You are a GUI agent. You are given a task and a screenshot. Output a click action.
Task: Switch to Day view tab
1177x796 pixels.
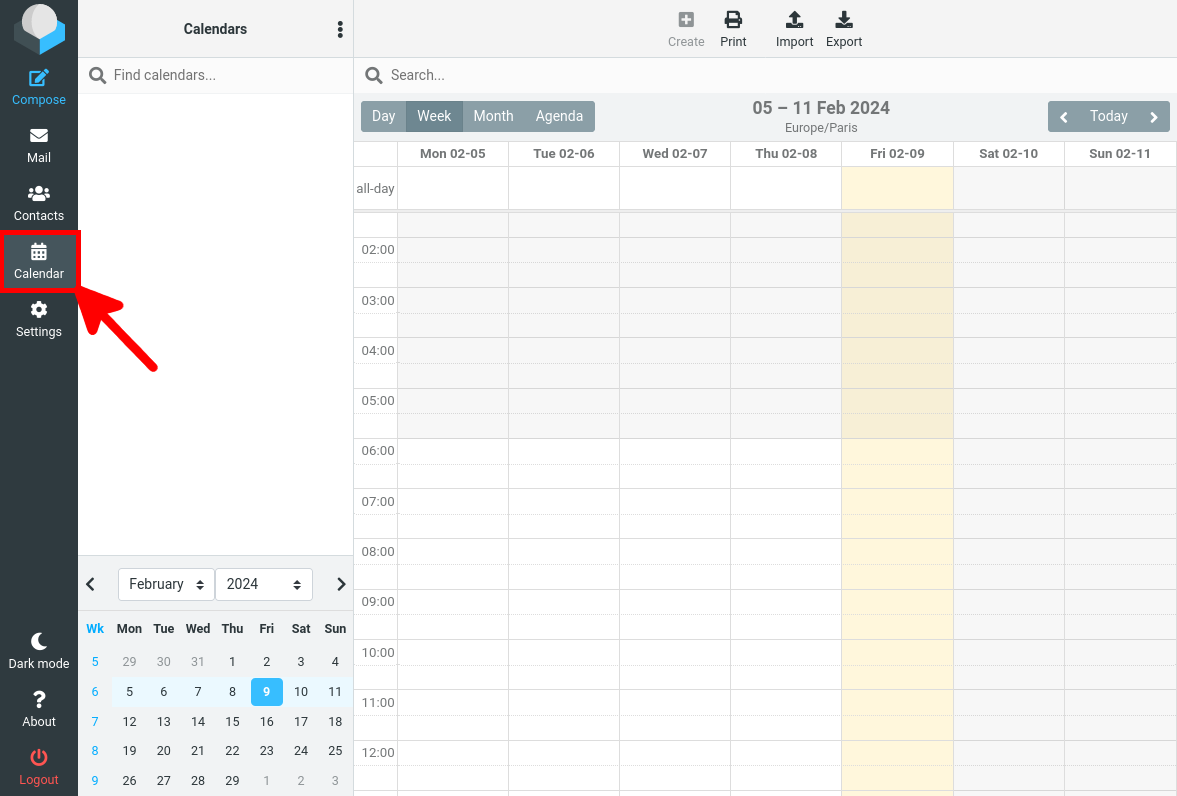tap(383, 116)
